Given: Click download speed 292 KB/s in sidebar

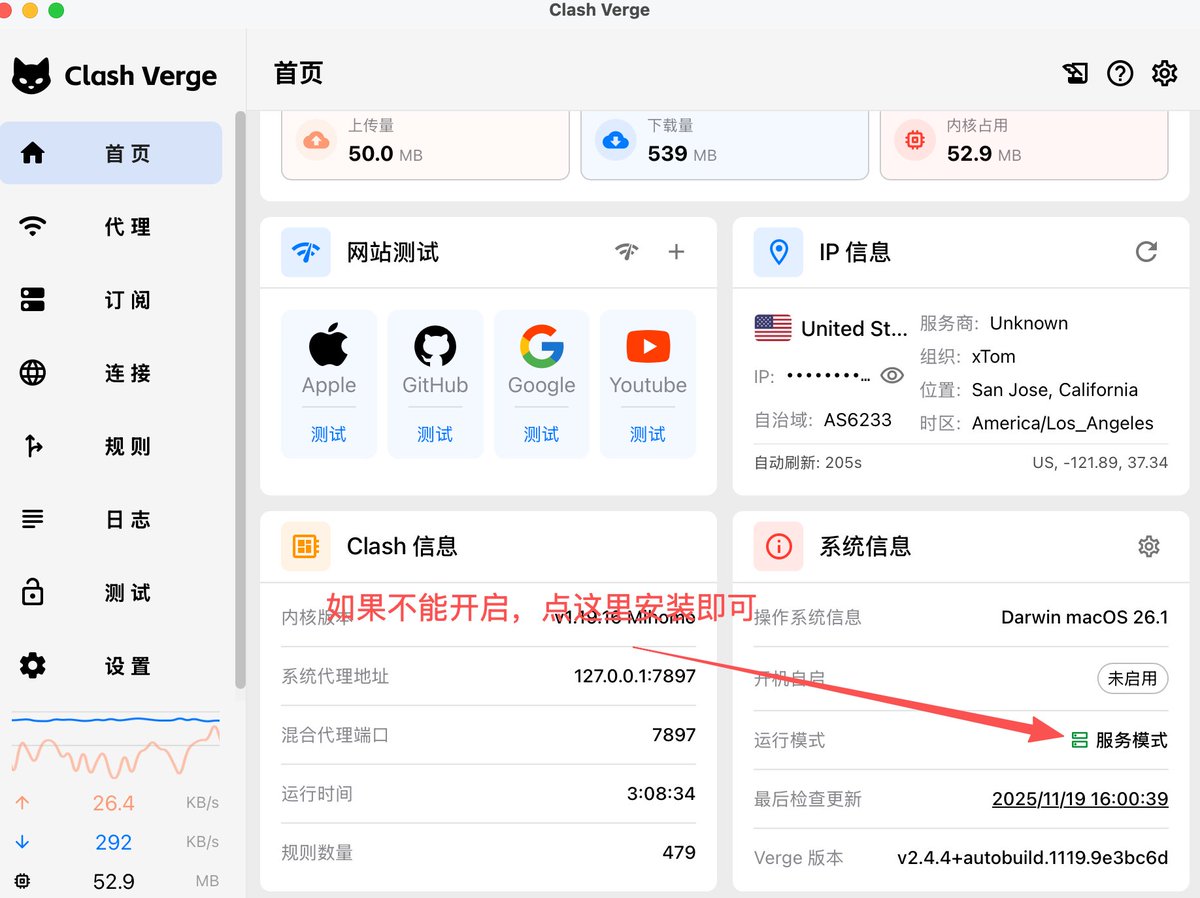Looking at the screenshot, I should [x=116, y=842].
